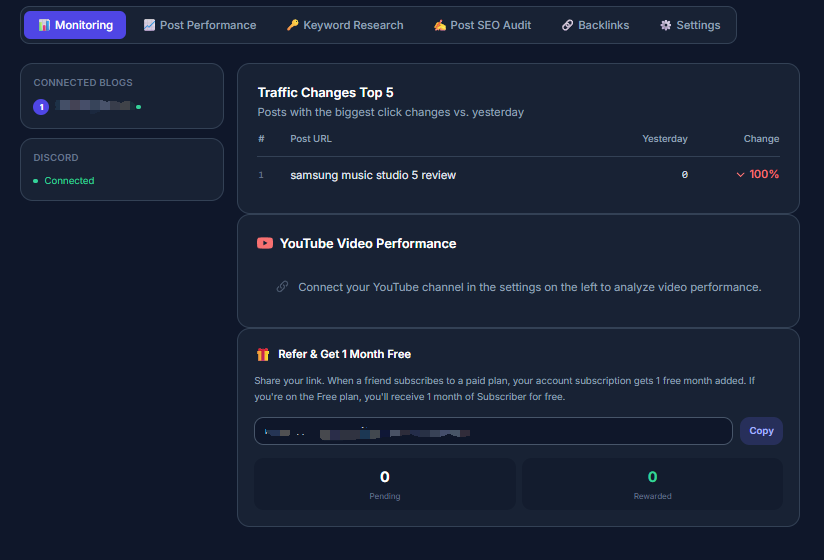Click the CONNECTED BLOGS label
824x560 pixels.
(x=83, y=82)
